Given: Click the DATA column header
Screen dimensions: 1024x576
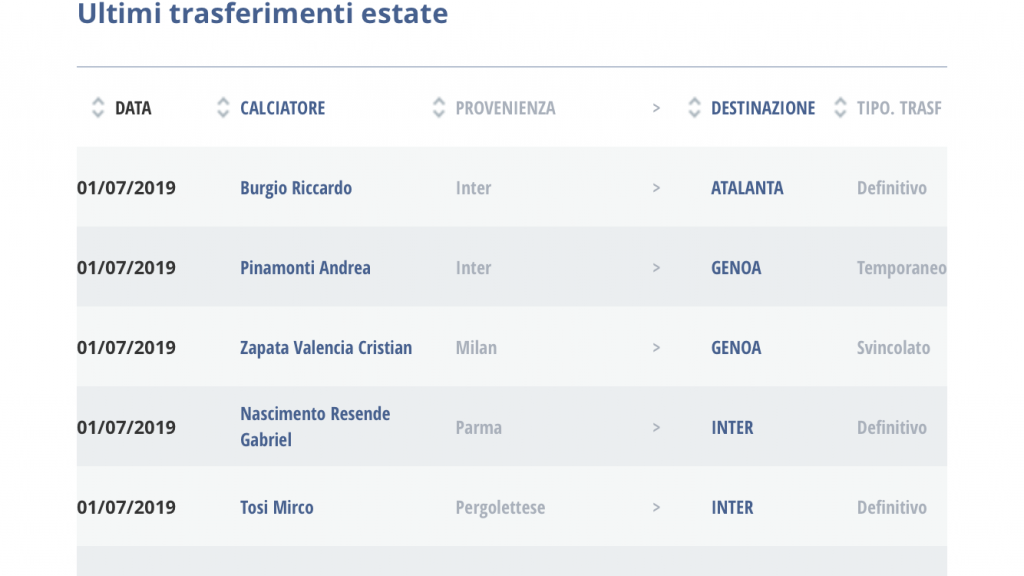Looking at the screenshot, I should pos(133,108).
